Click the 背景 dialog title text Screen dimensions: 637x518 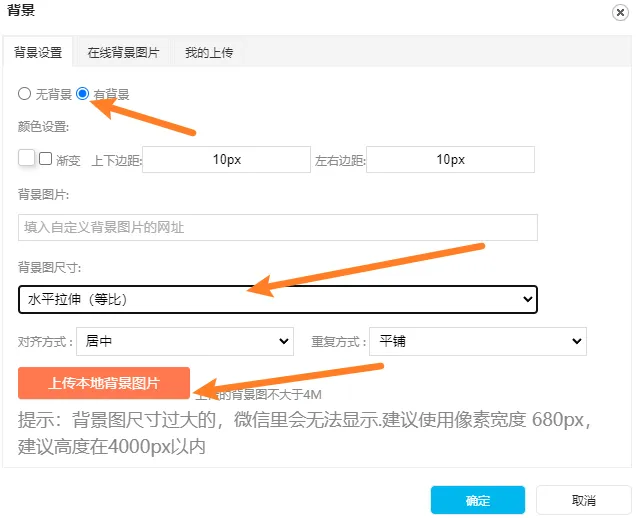pos(21,10)
